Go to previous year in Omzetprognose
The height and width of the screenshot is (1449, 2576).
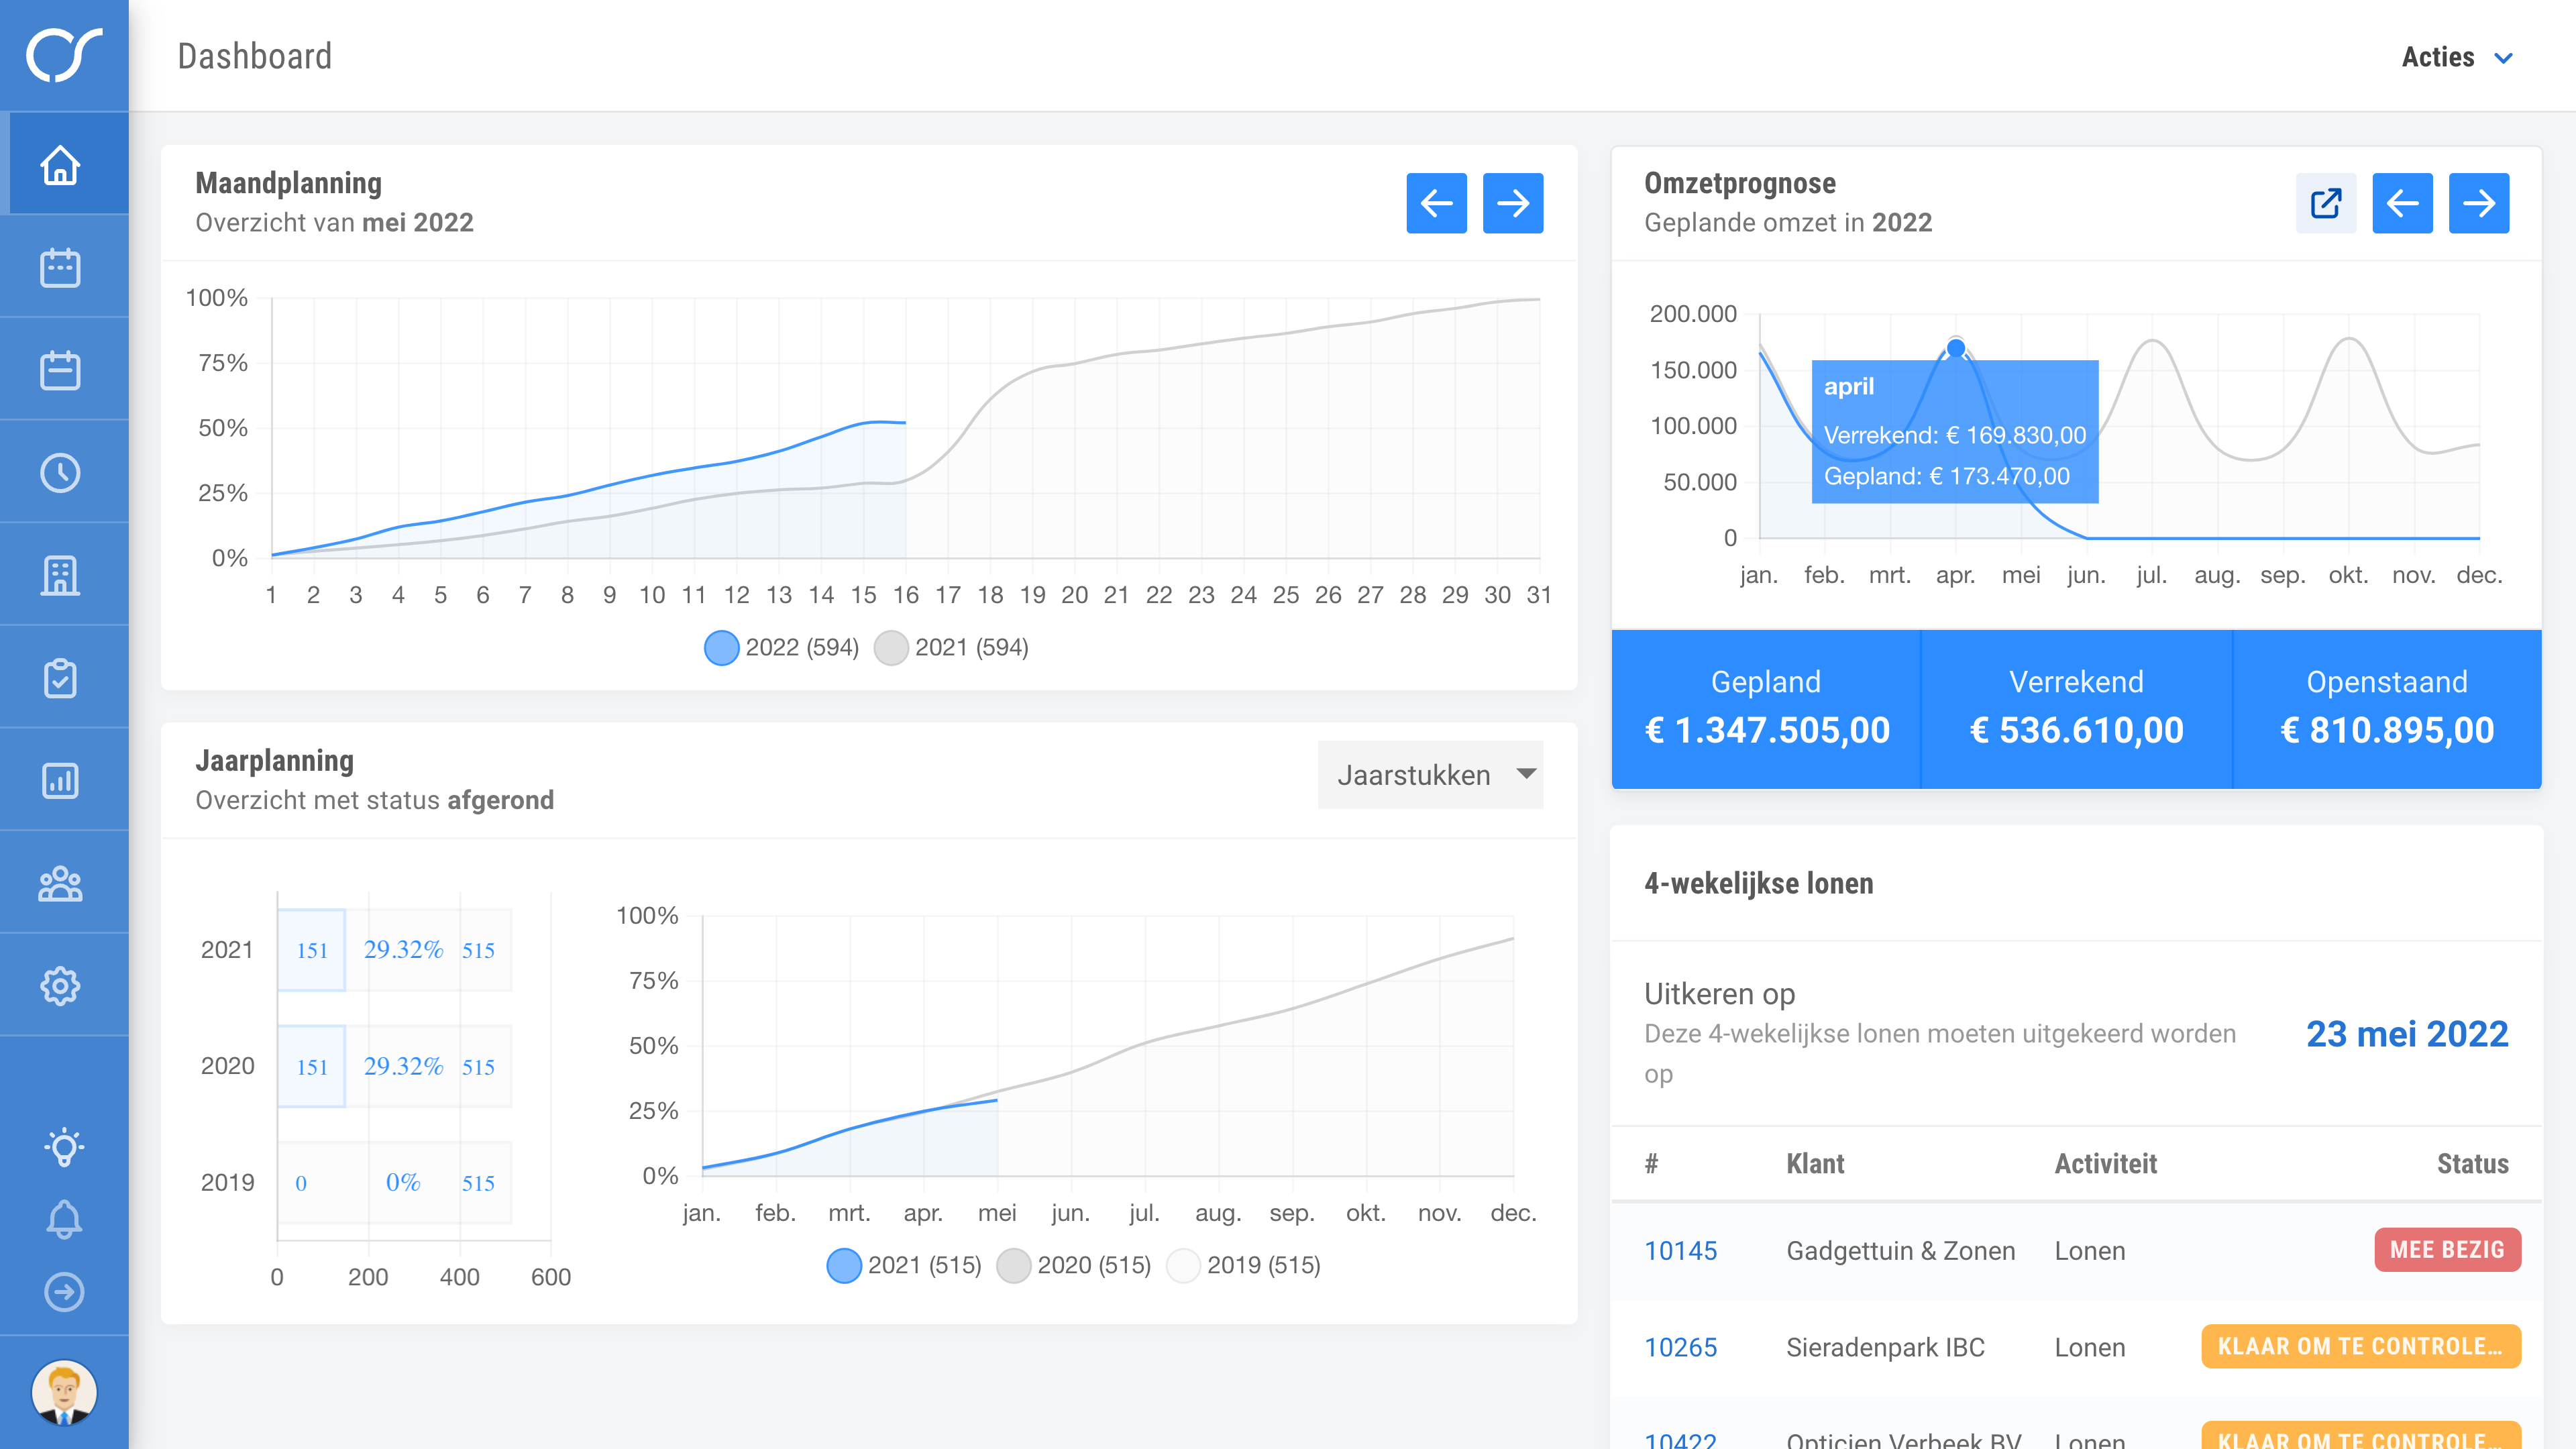[x=2402, y=203]
